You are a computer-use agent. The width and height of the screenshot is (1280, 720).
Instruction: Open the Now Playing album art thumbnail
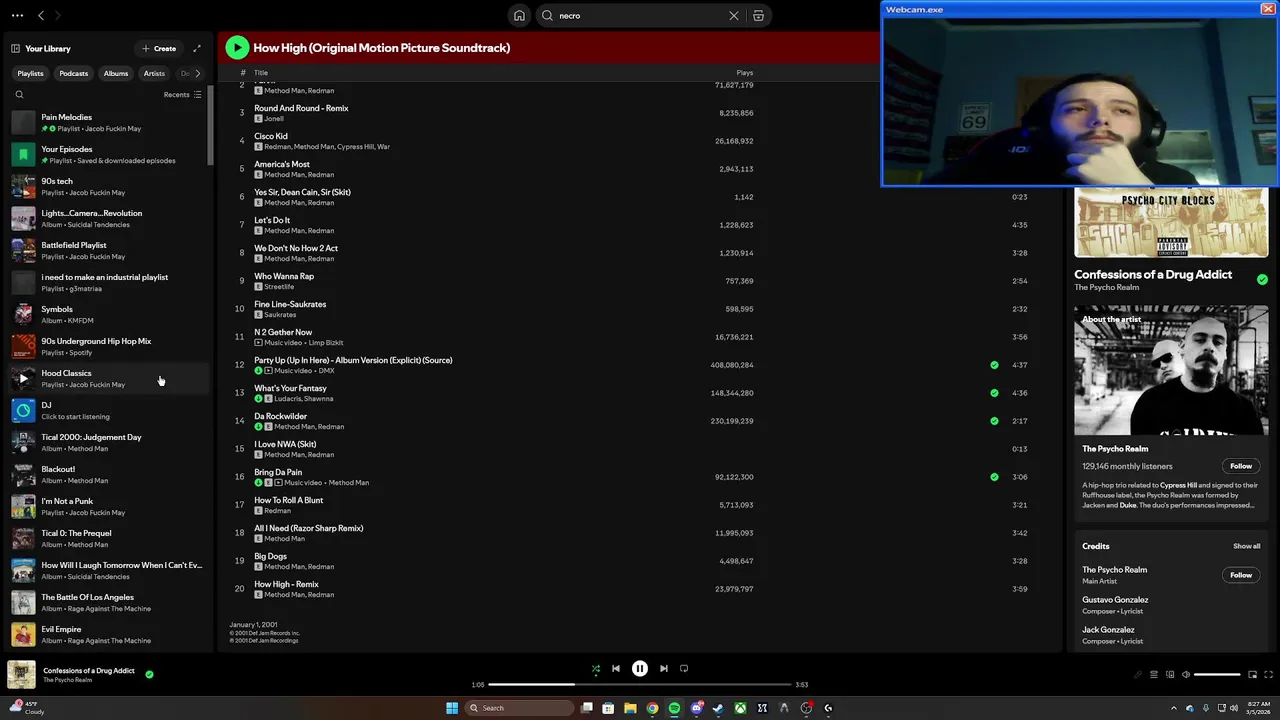tap(21, 675)
